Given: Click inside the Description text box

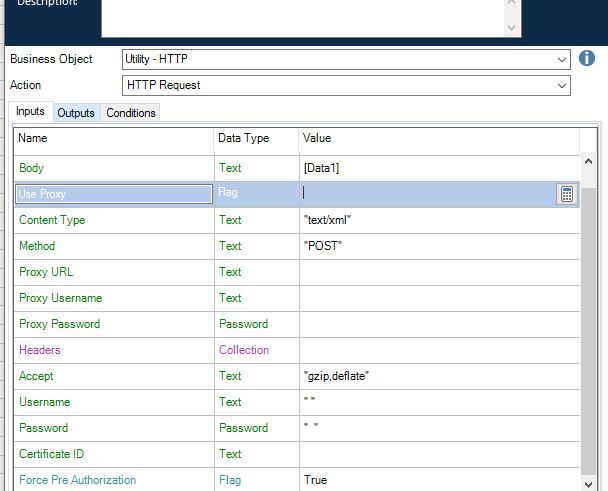Looking at the screenshot, I should [302, 18].
